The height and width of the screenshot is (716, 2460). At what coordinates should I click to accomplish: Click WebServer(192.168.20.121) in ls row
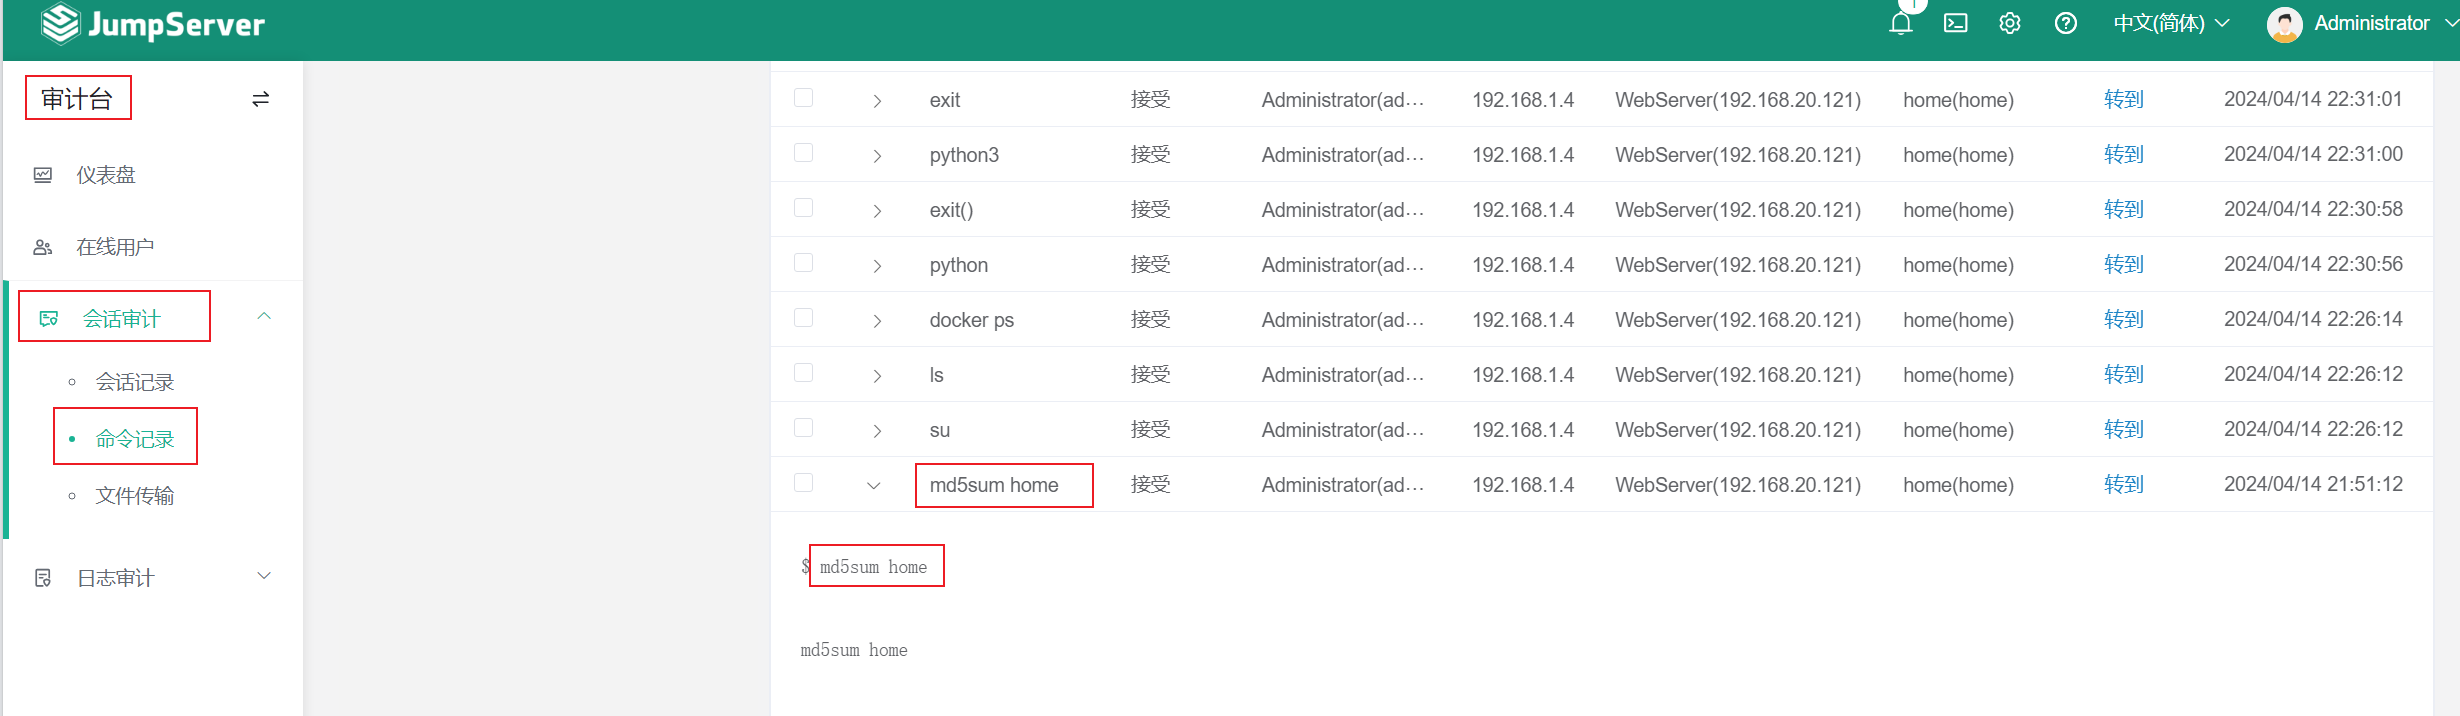[x=1738, y=375]
